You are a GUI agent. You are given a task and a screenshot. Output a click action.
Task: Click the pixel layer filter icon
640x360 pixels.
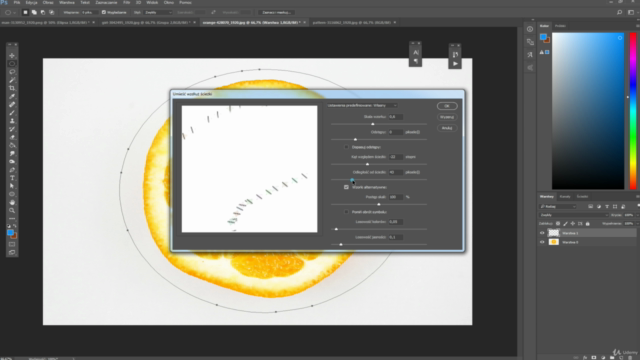pyautogui.click(x=590, y=207)
